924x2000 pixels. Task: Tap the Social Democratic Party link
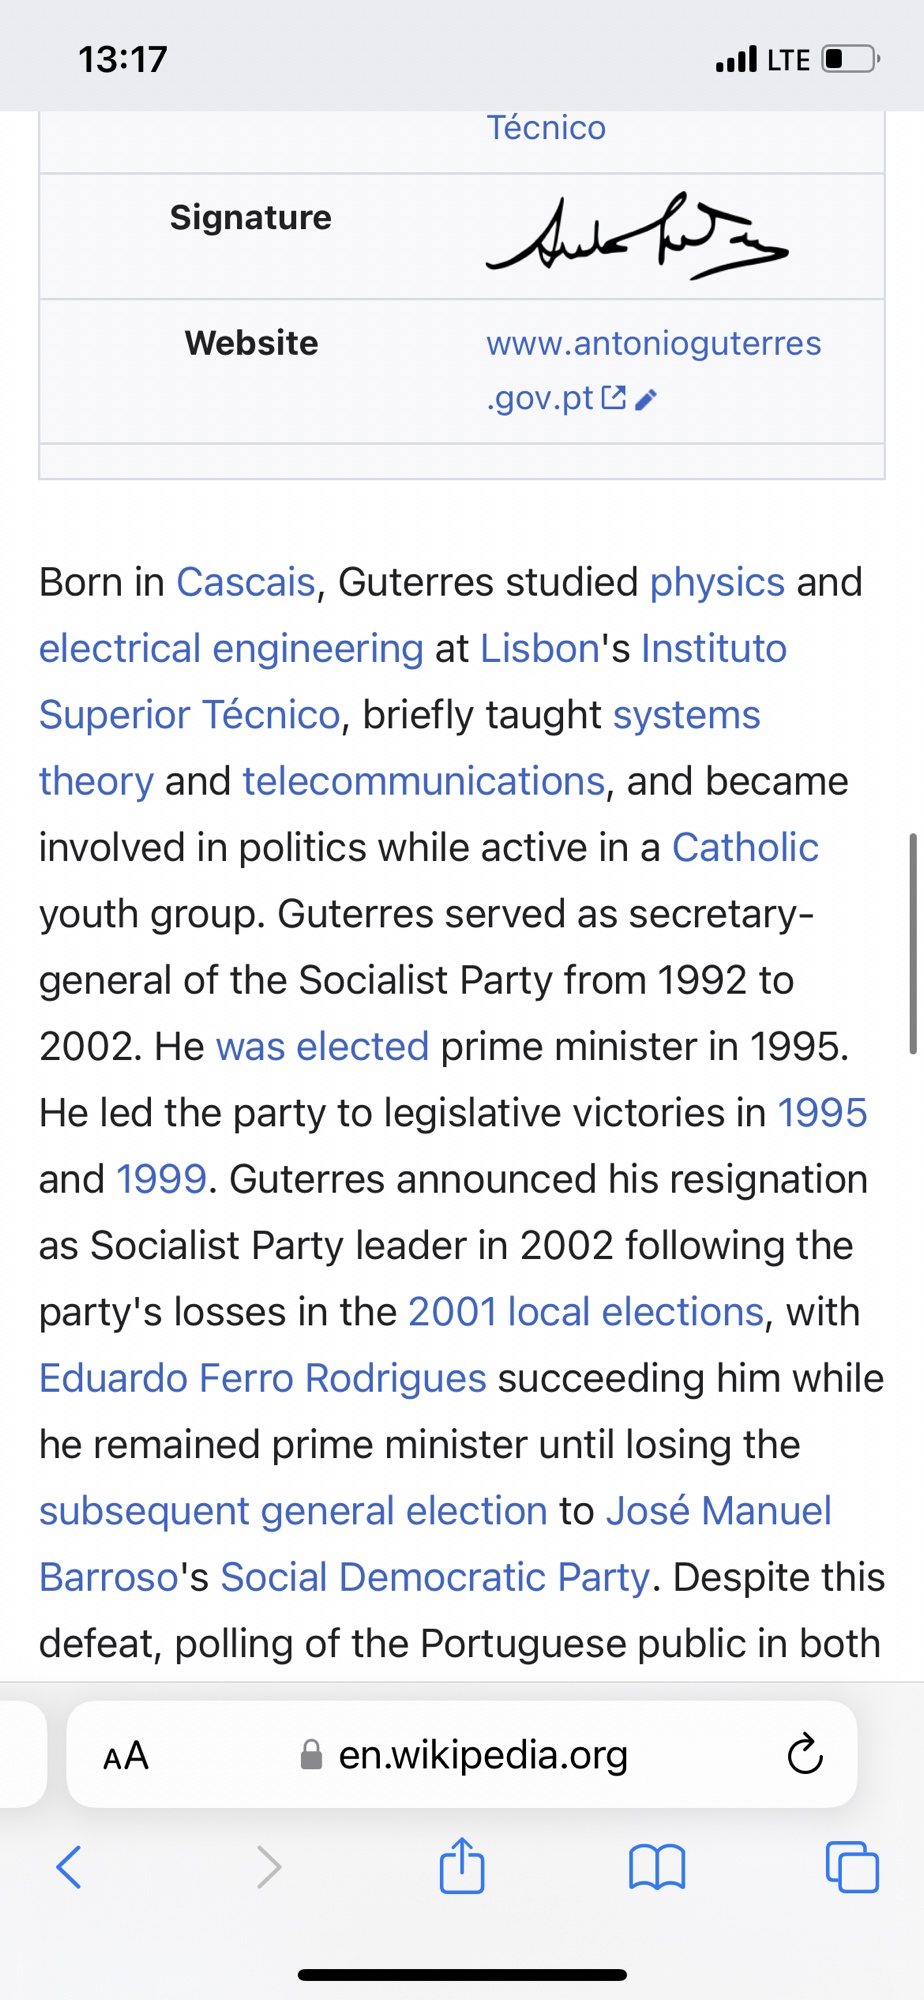(x=435, y=1577)
